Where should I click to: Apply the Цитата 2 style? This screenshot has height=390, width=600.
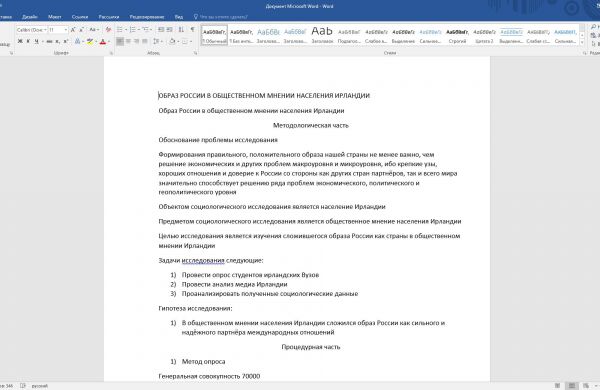[x=484, y=36]
